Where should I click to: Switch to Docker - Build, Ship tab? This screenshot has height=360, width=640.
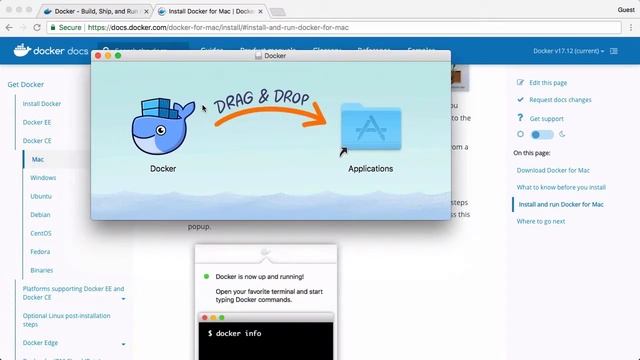[96, 11]
